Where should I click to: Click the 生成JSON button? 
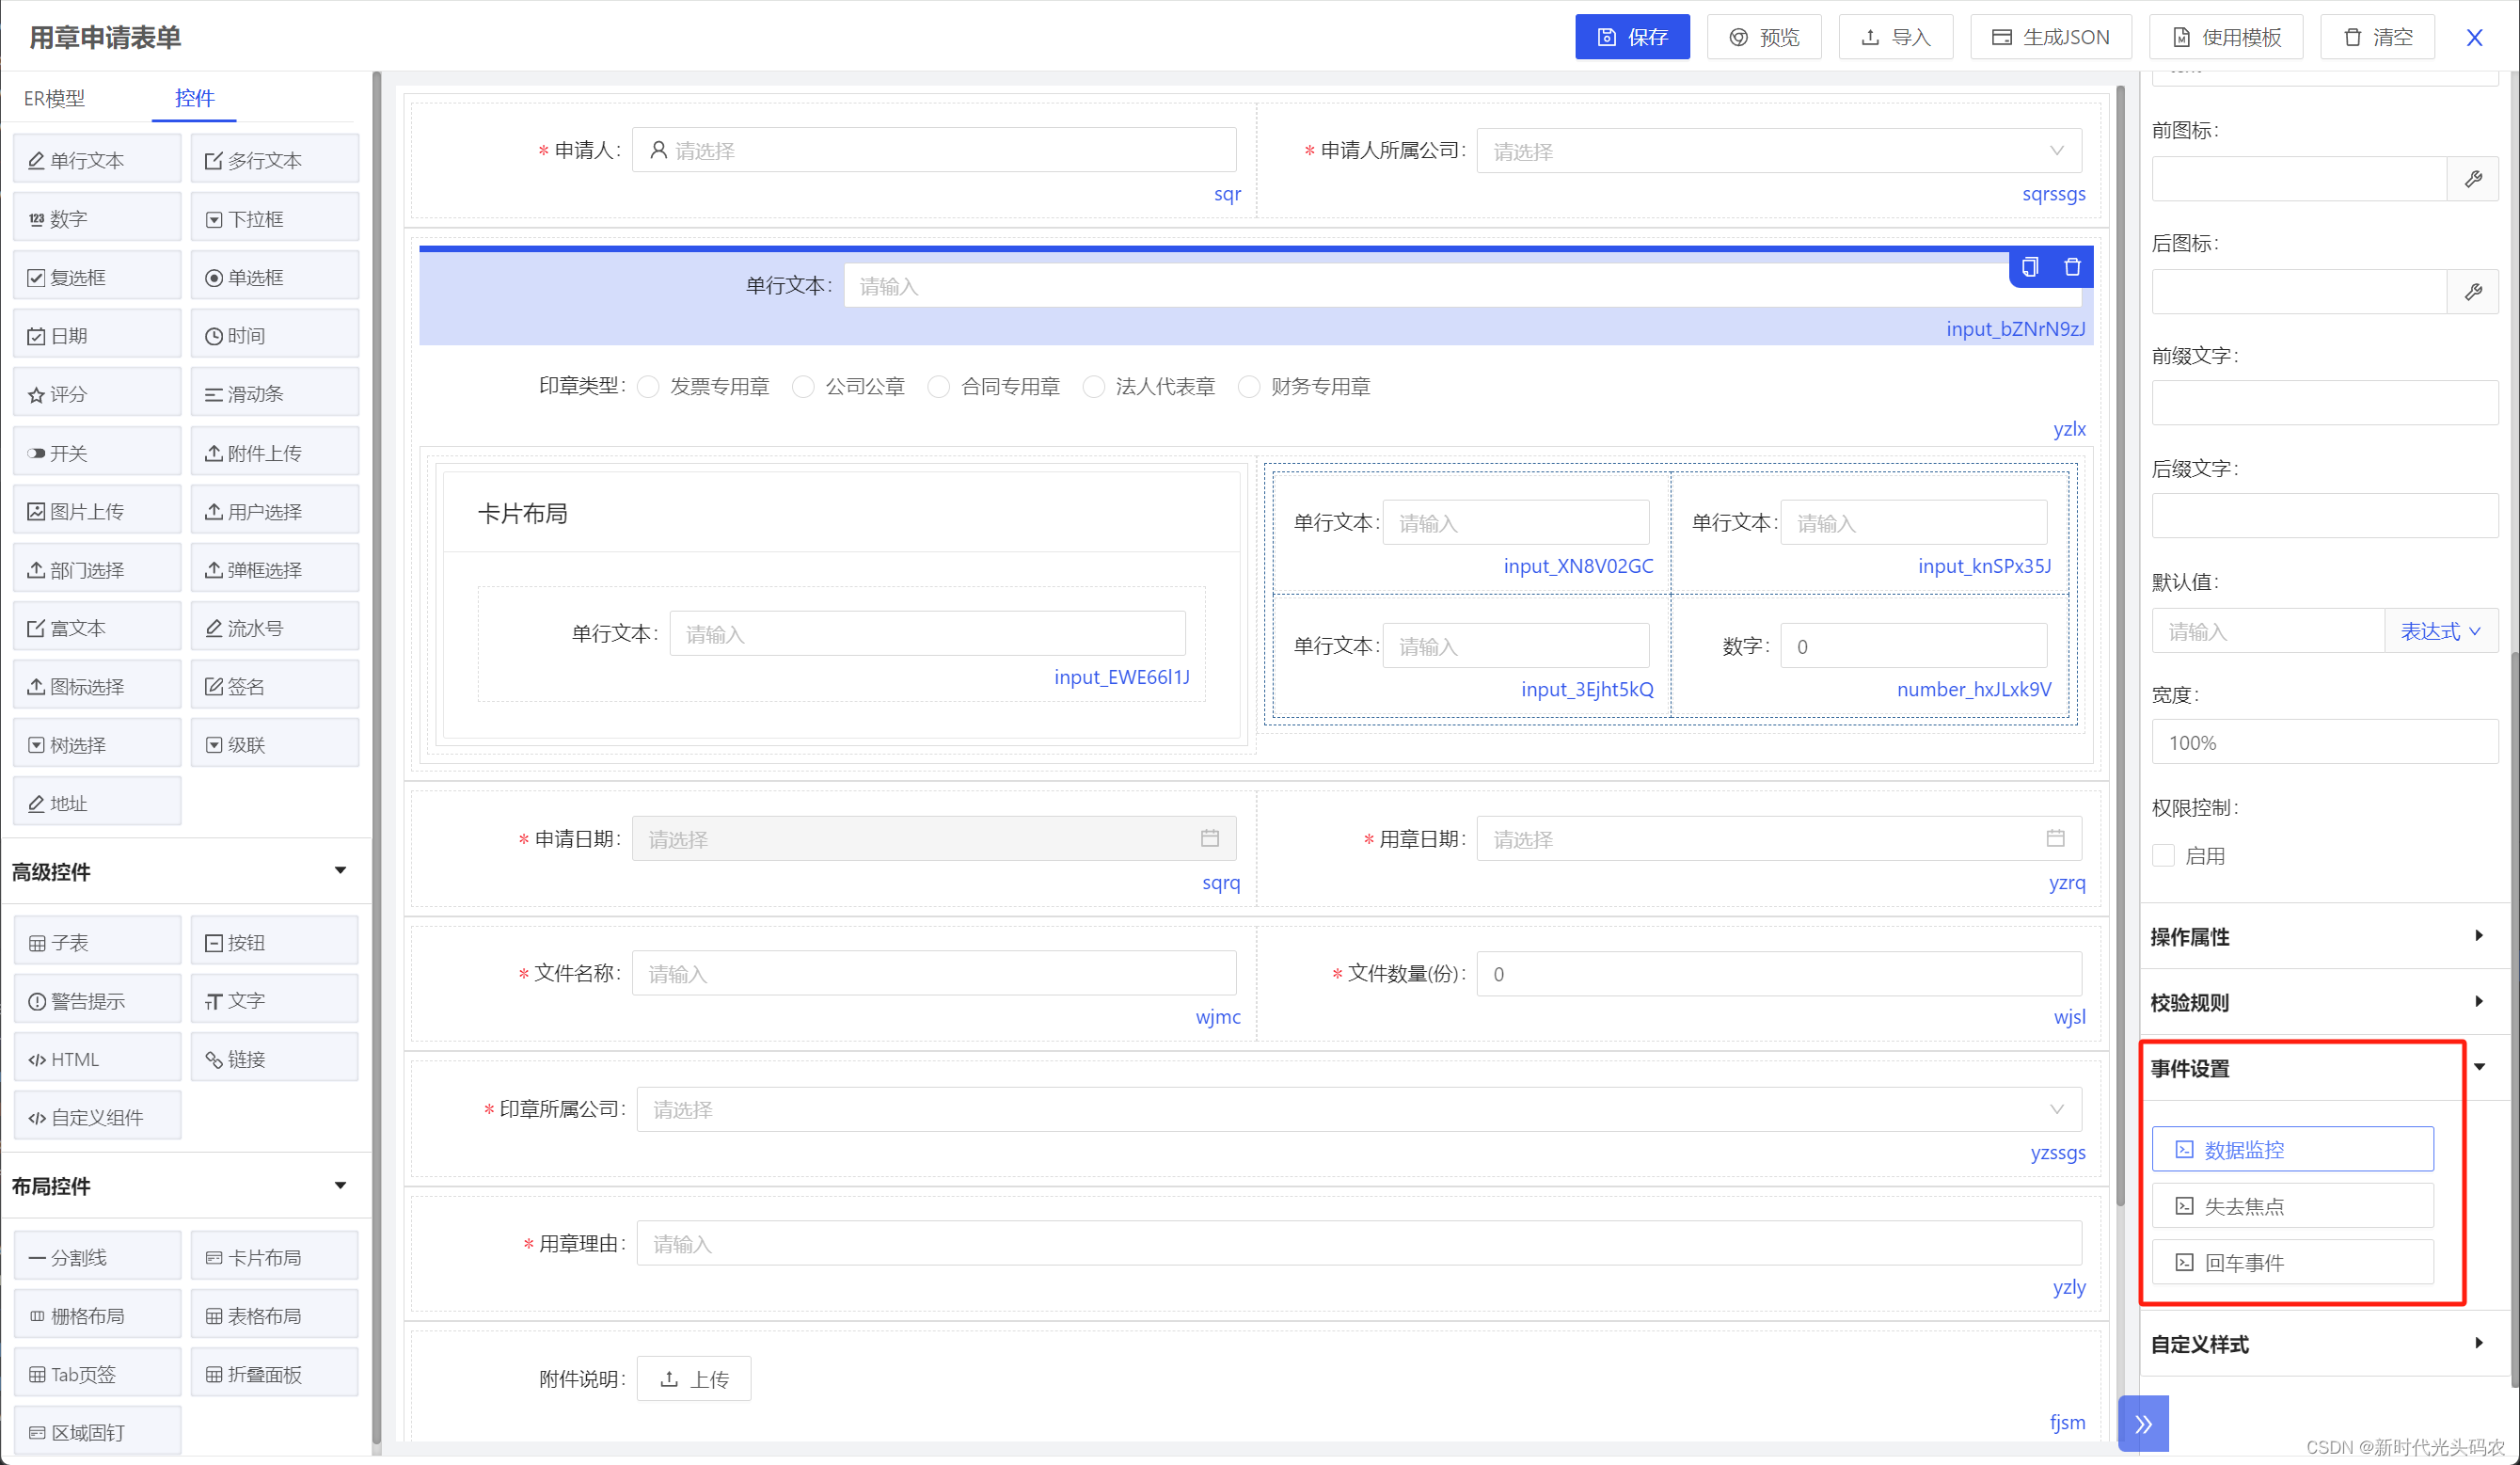coord(2050,37)
